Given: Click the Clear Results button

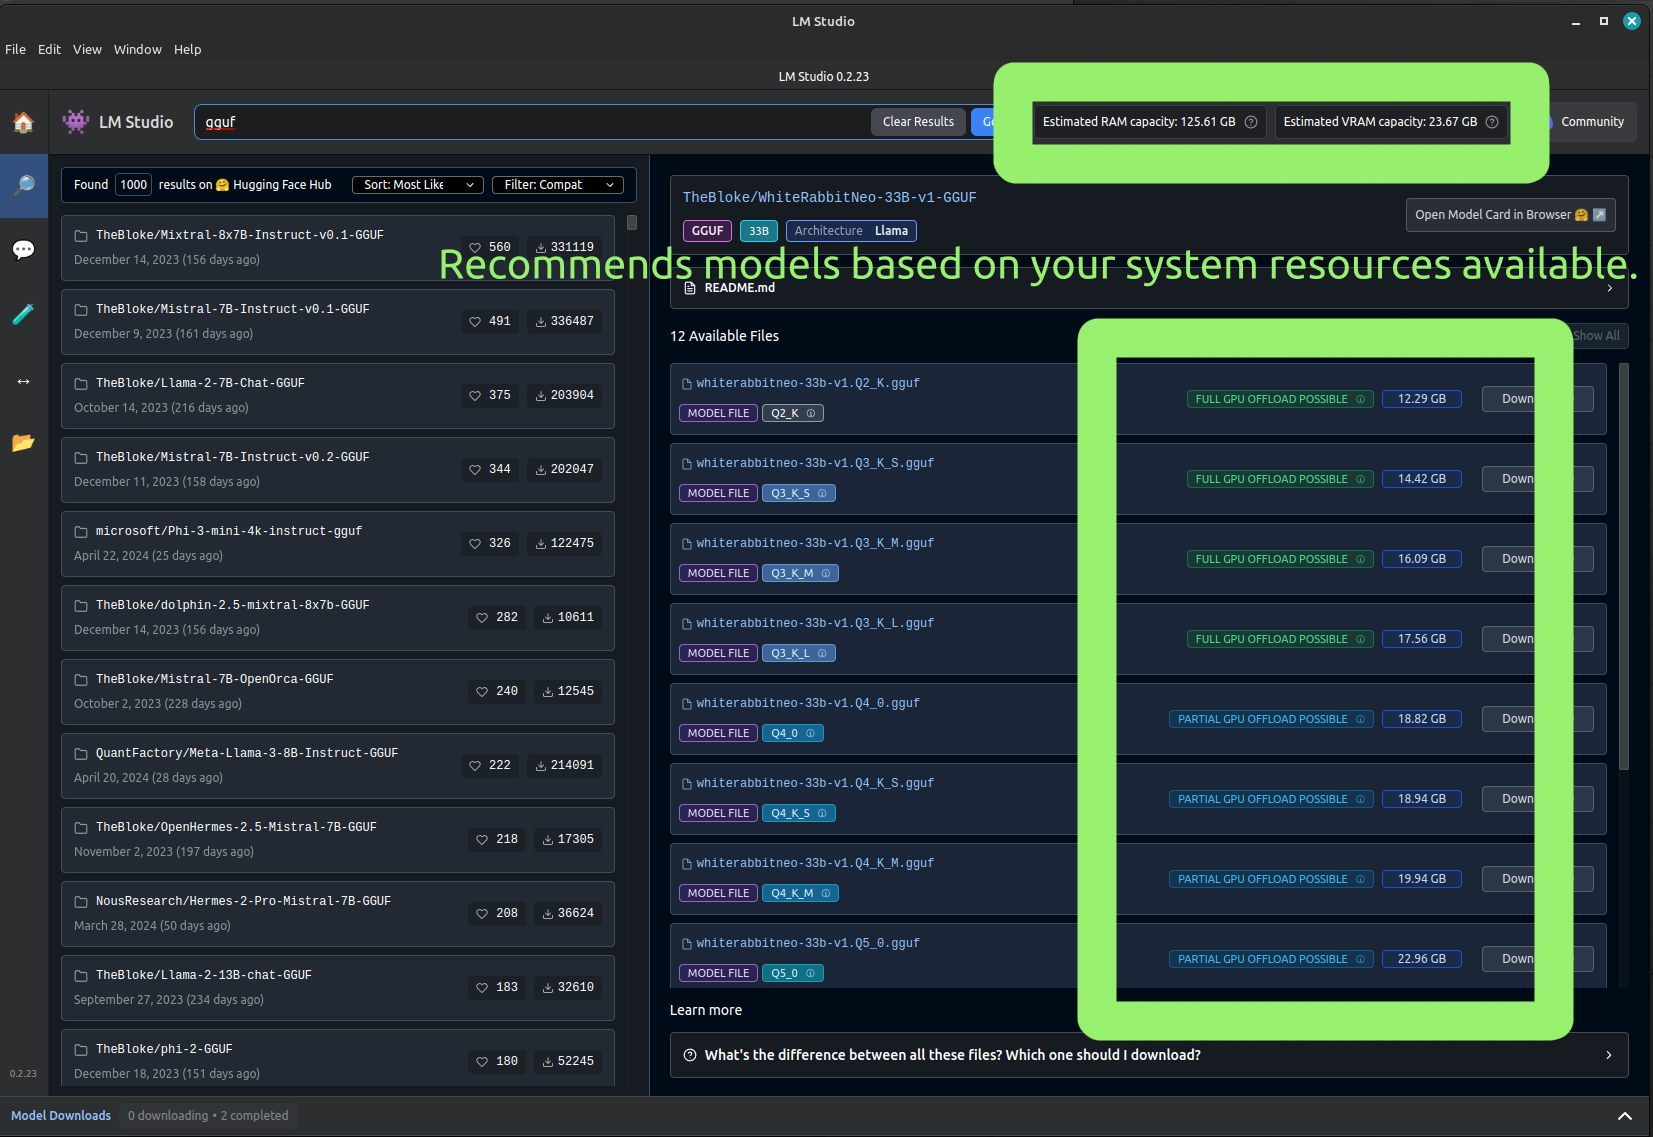Looking at the screenshot, I should coord(917,122).
